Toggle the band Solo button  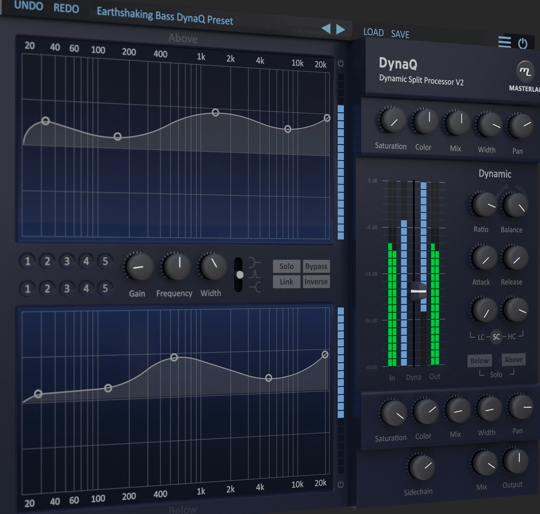pos(287,266)
